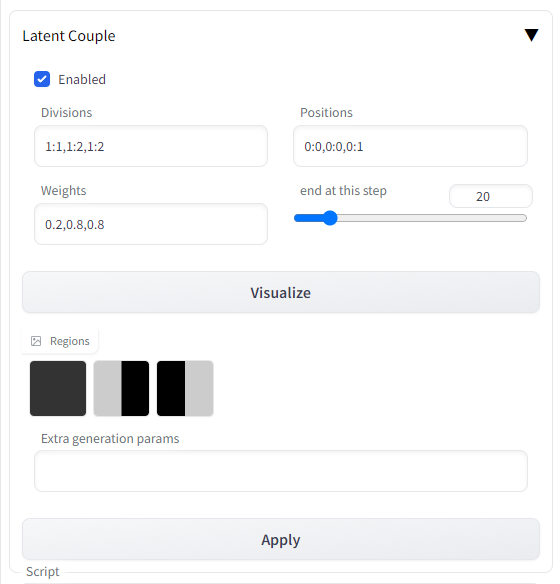Click the end at this step slider track
Image resolution: width=560 pixels, height=584 pixels.
[410, 218]
